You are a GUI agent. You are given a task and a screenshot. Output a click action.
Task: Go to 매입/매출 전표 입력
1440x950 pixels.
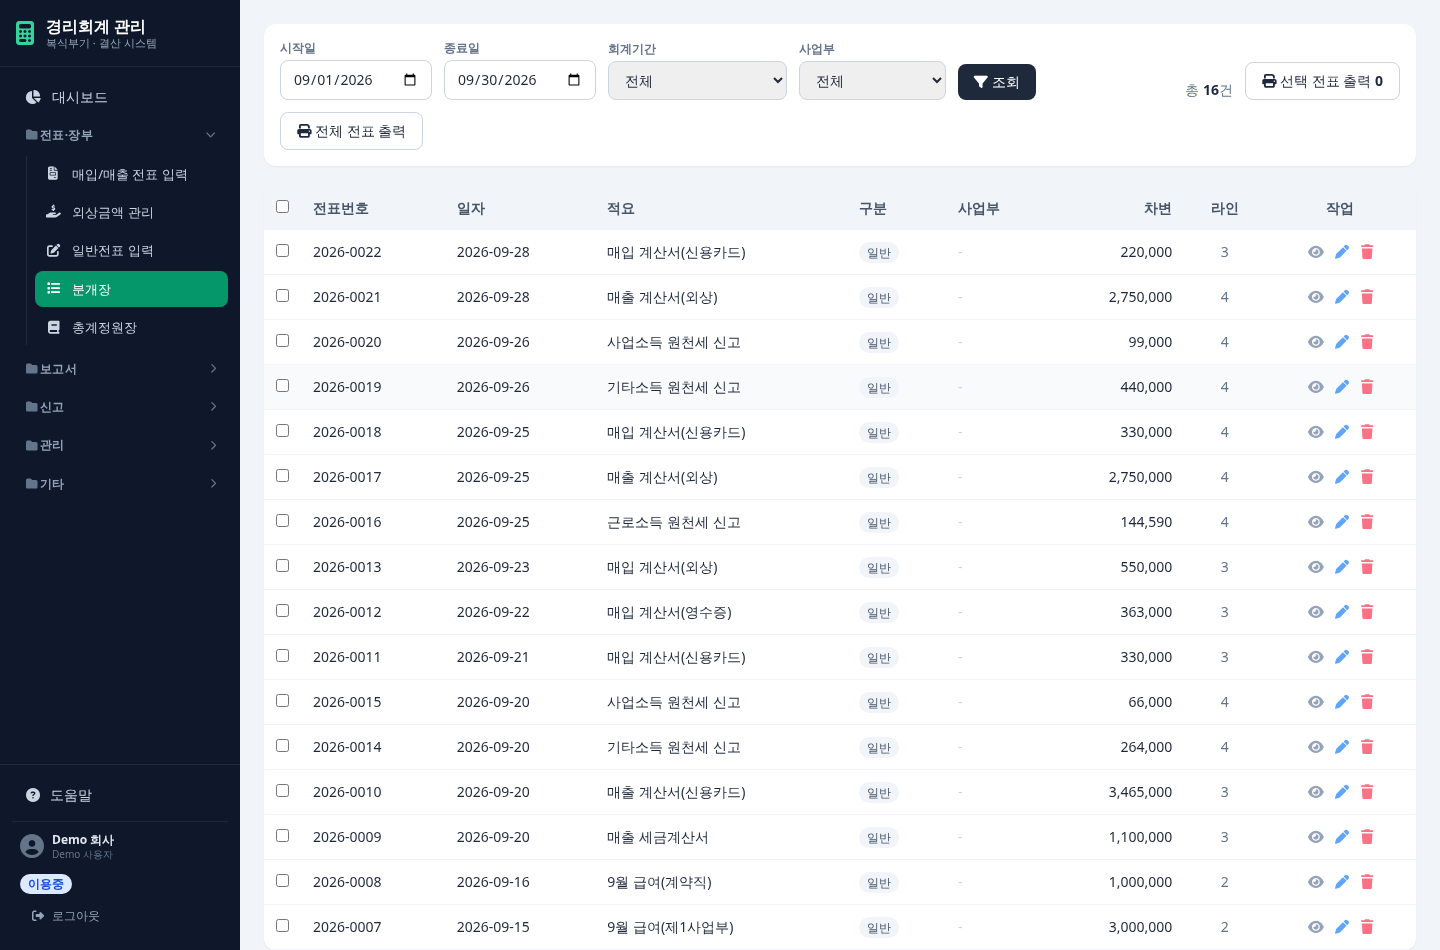[x=131, y=174]
